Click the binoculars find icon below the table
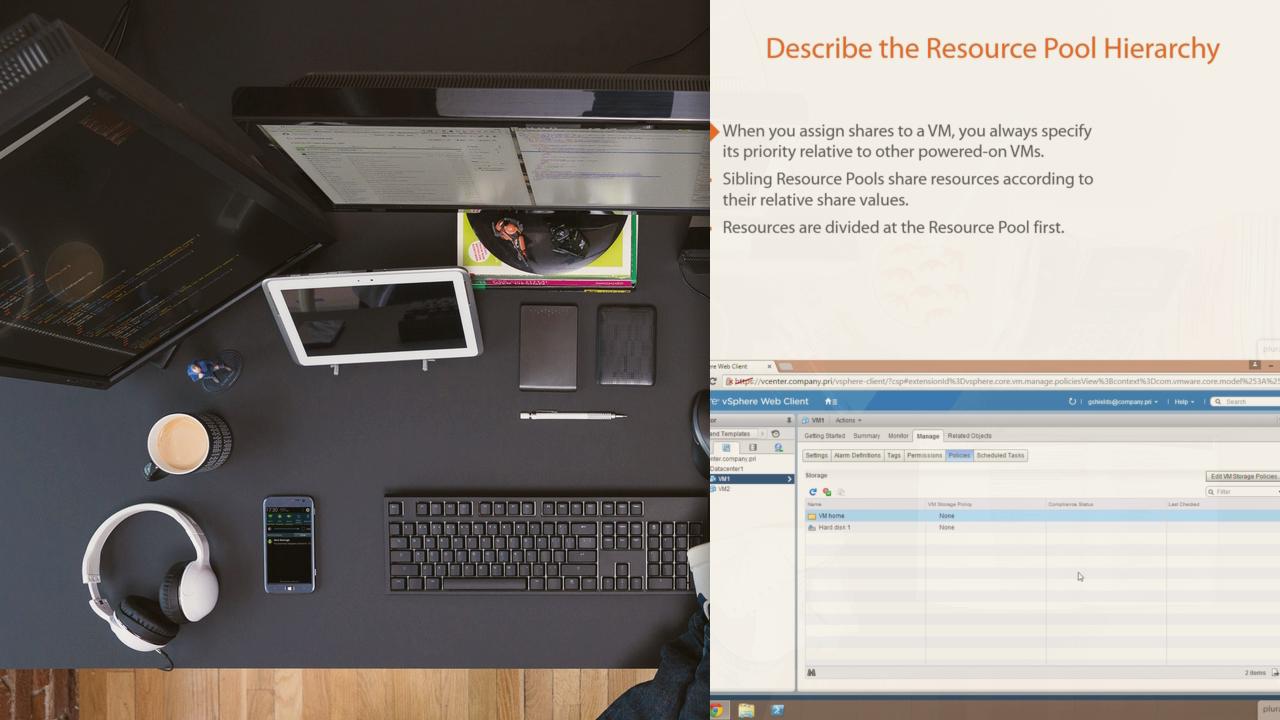Image resolution: width=1280 pixels, height=720 pixels. click(x=811, y=673)
